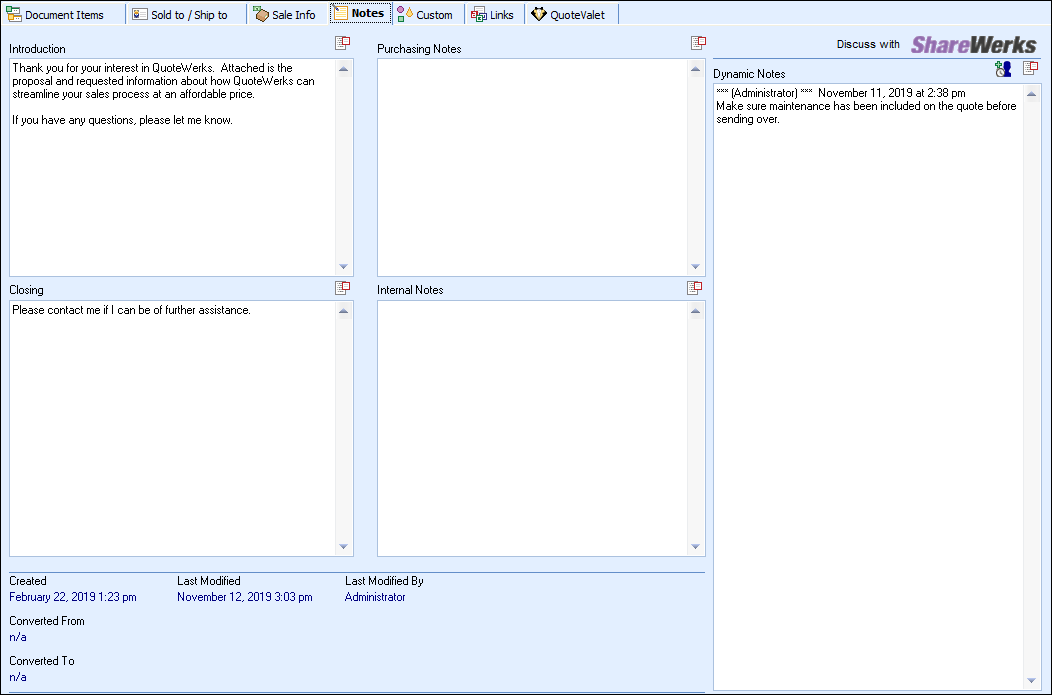This screenshot has width=1052, height=695.
Task: Go to the Sale Info tab
Action: tap(285, 15)
